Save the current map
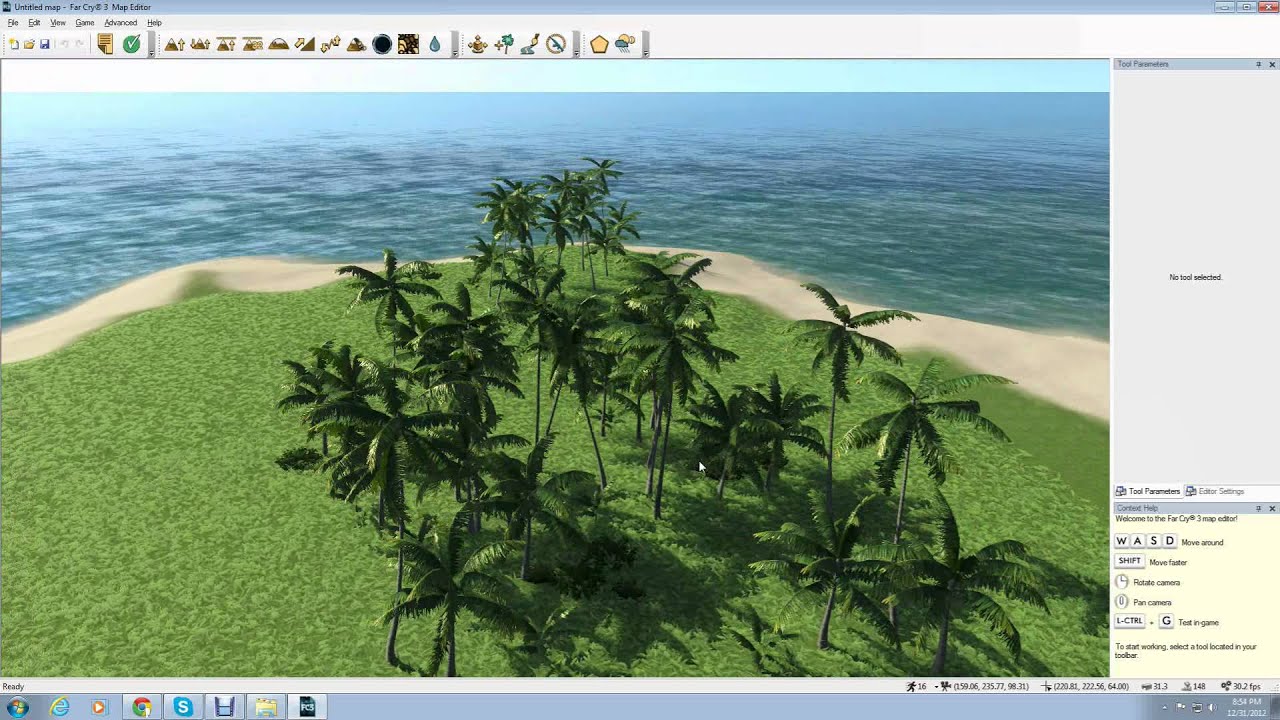 click(44, 44)
